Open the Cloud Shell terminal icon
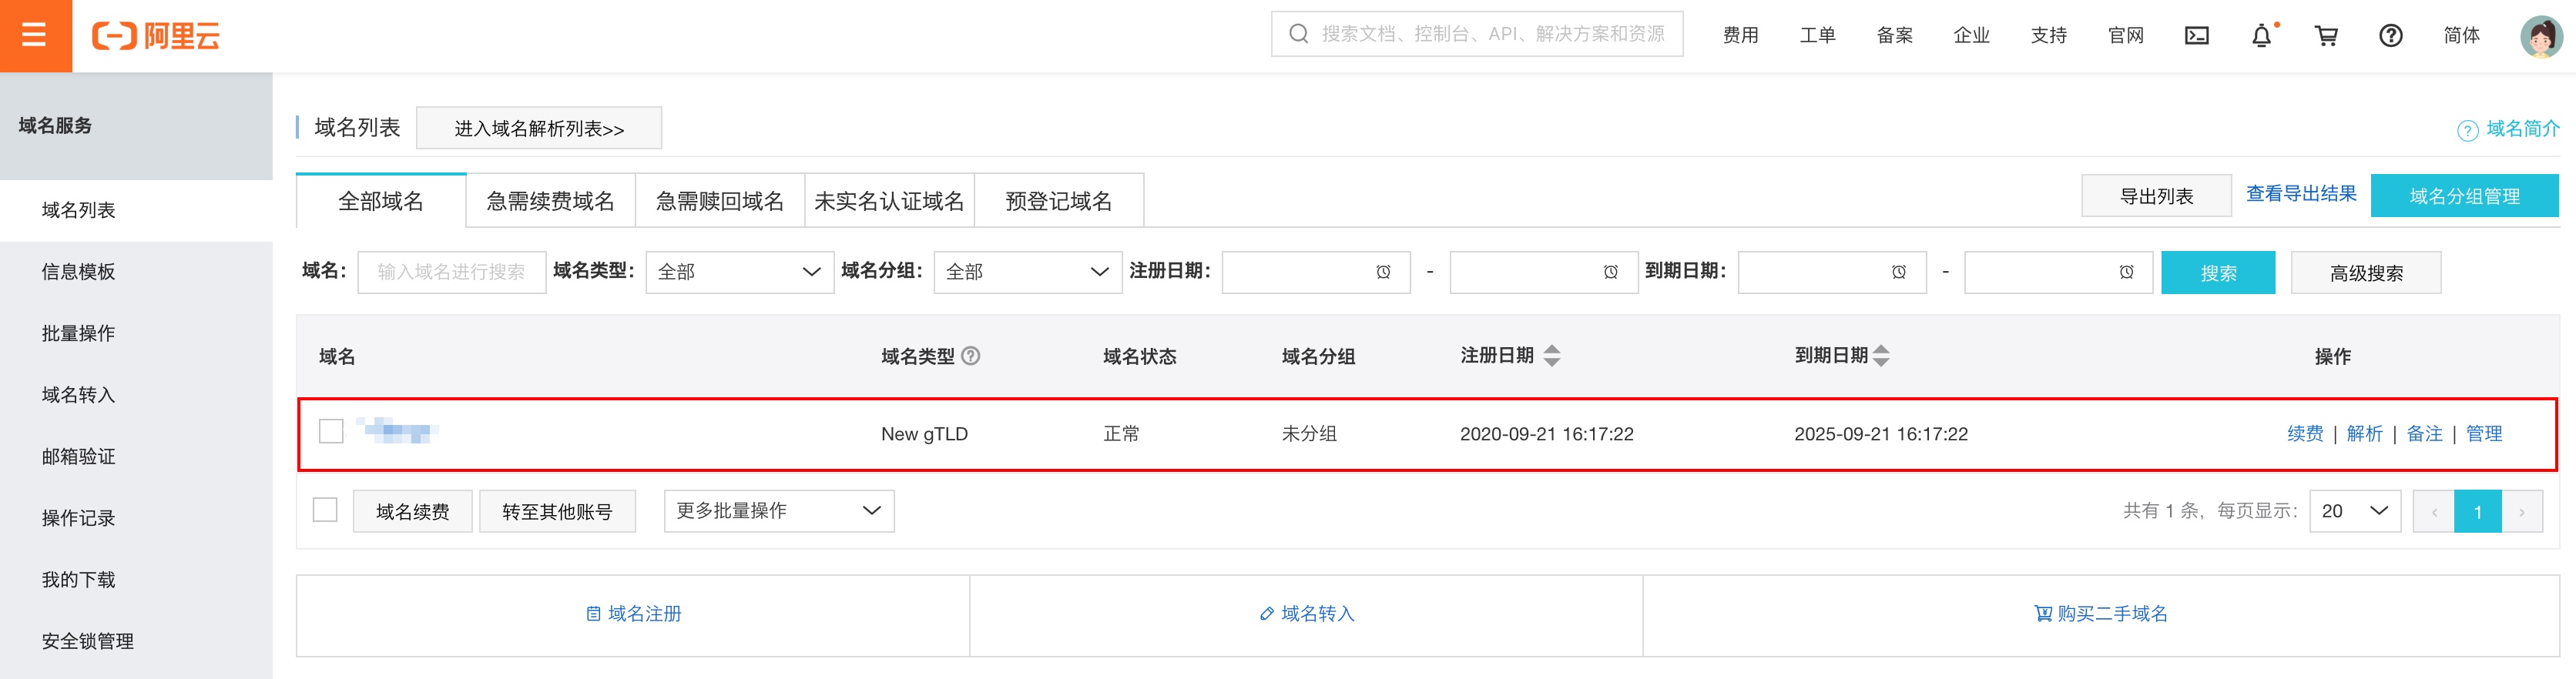The image size is (2576, 679). pos(2196,36)
